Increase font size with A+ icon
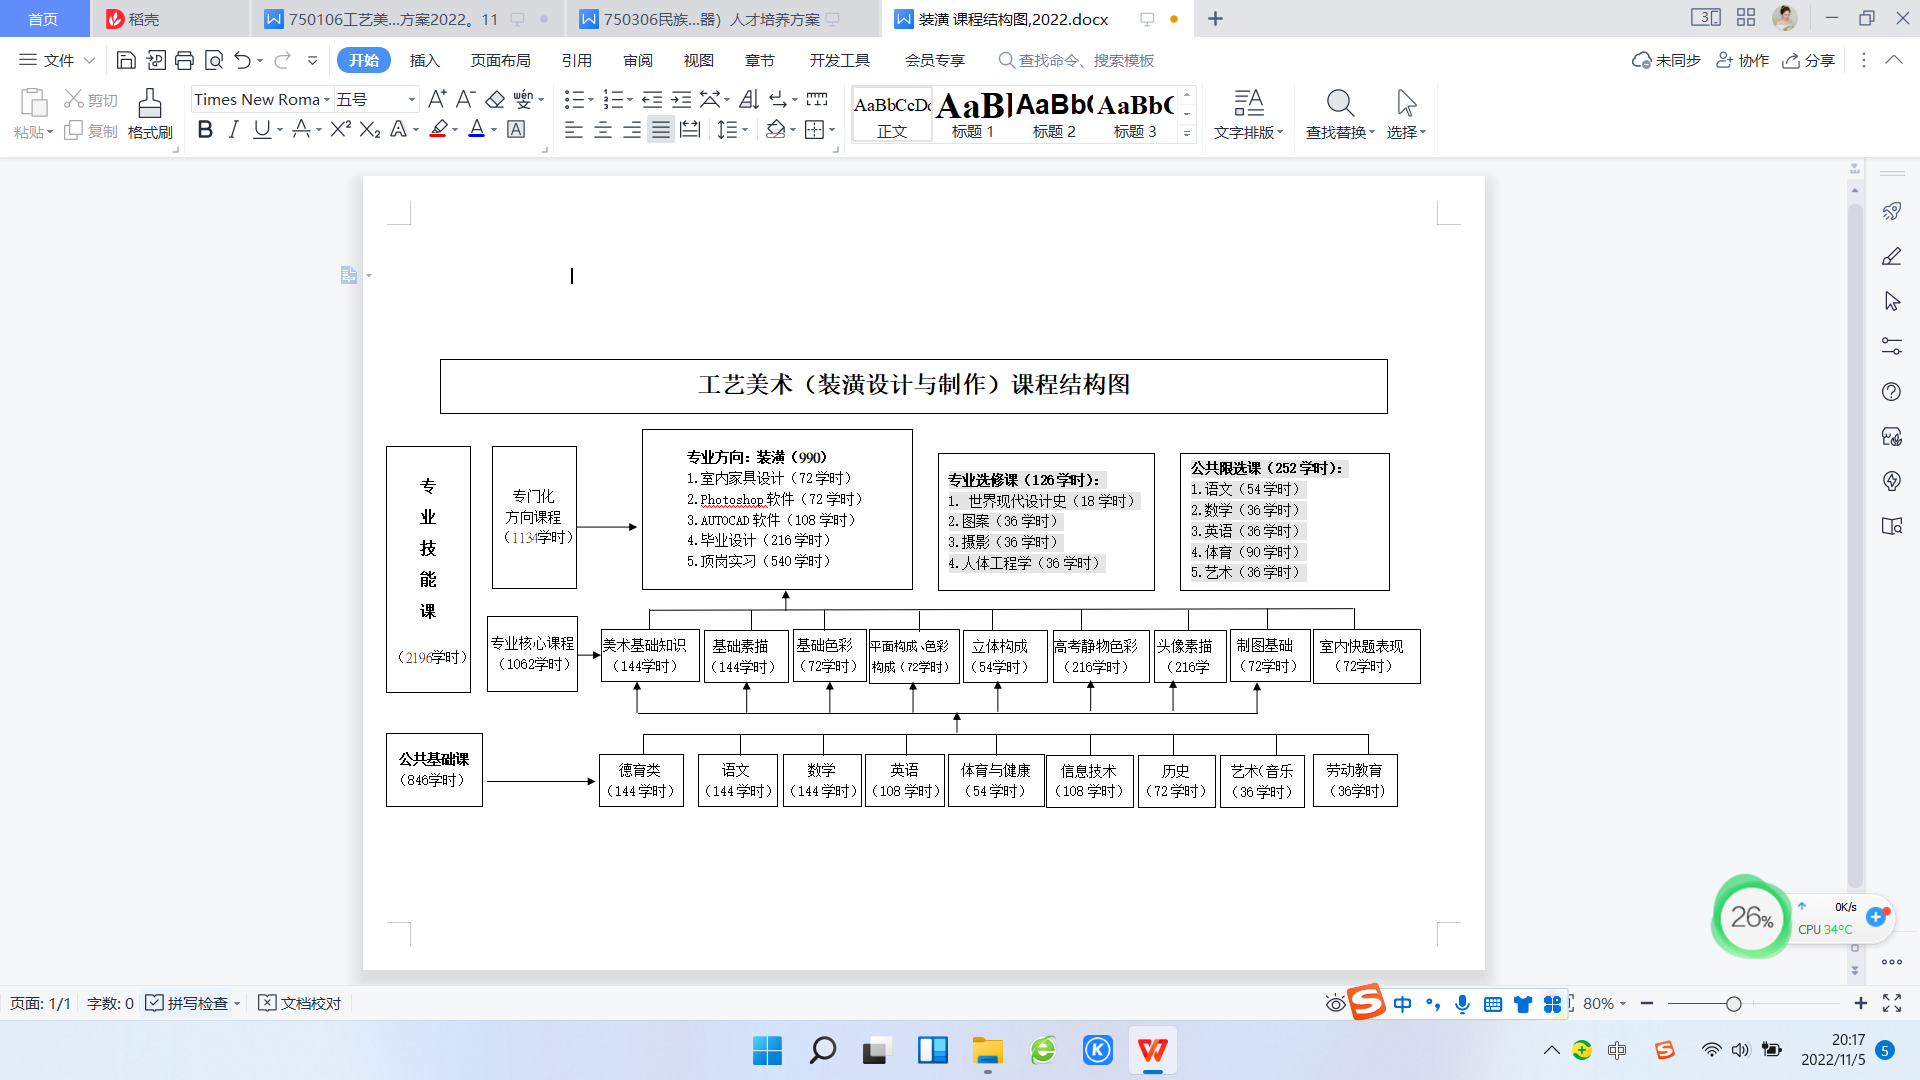The height and width of the screenshot is (1080, 1920). coord(437,99)
